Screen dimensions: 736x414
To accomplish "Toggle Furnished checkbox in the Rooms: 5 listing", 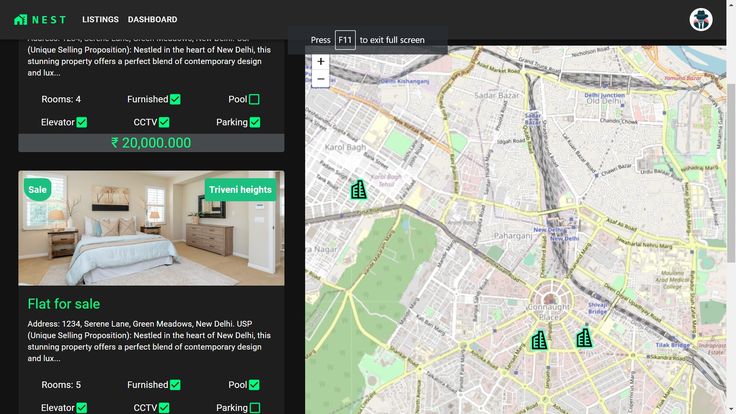I will (175, 385).
